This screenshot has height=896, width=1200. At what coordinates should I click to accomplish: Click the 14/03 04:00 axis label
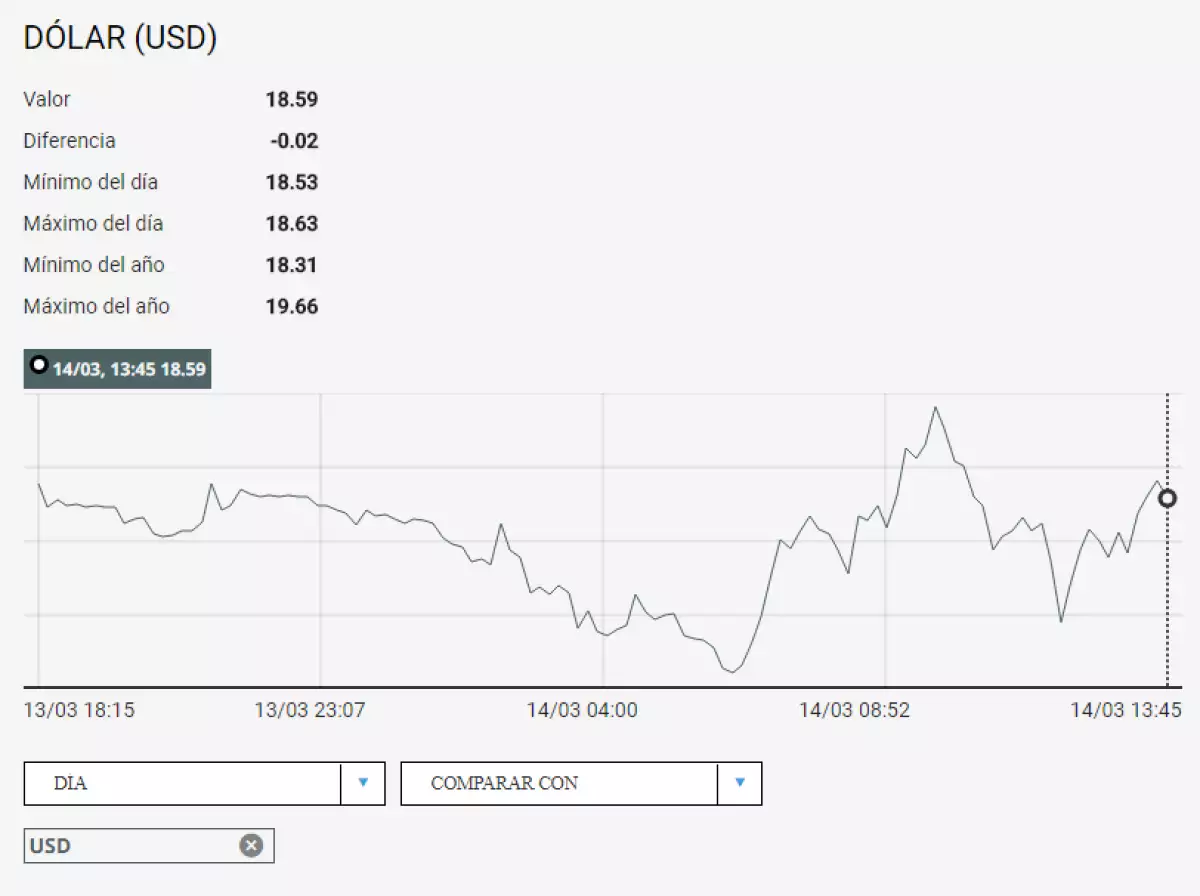(582, 710)
